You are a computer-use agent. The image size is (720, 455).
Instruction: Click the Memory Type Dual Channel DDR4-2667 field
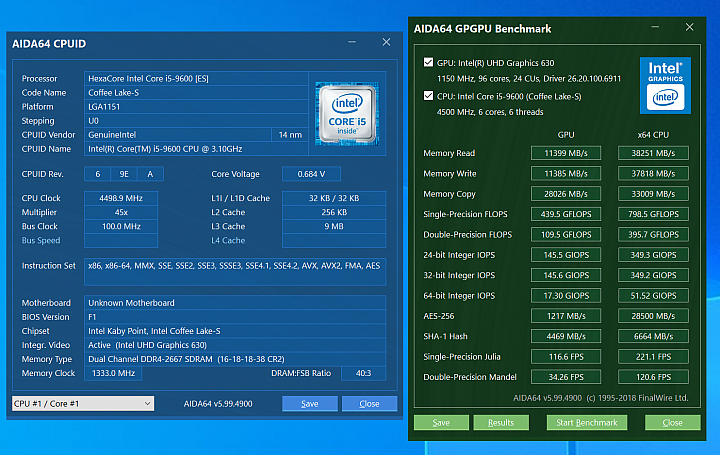tap(235, 359)
